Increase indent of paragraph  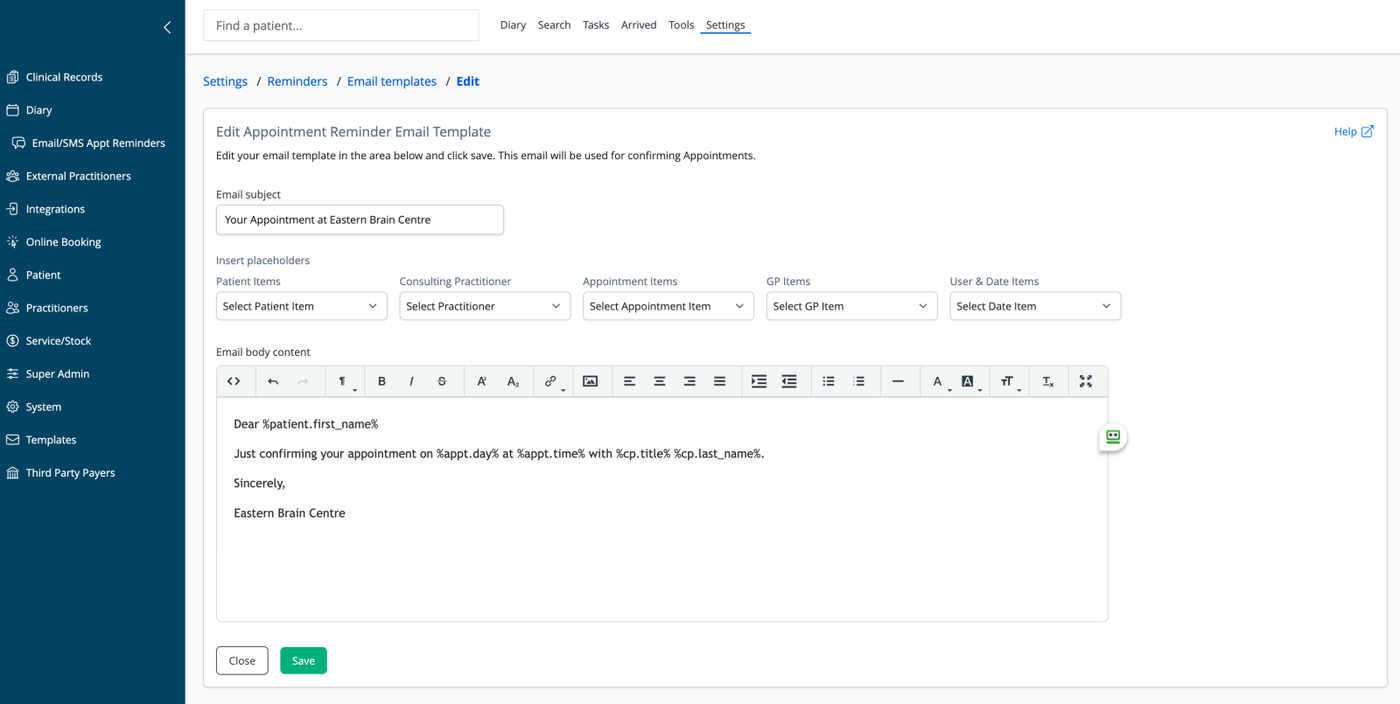(x=759, y=381)
